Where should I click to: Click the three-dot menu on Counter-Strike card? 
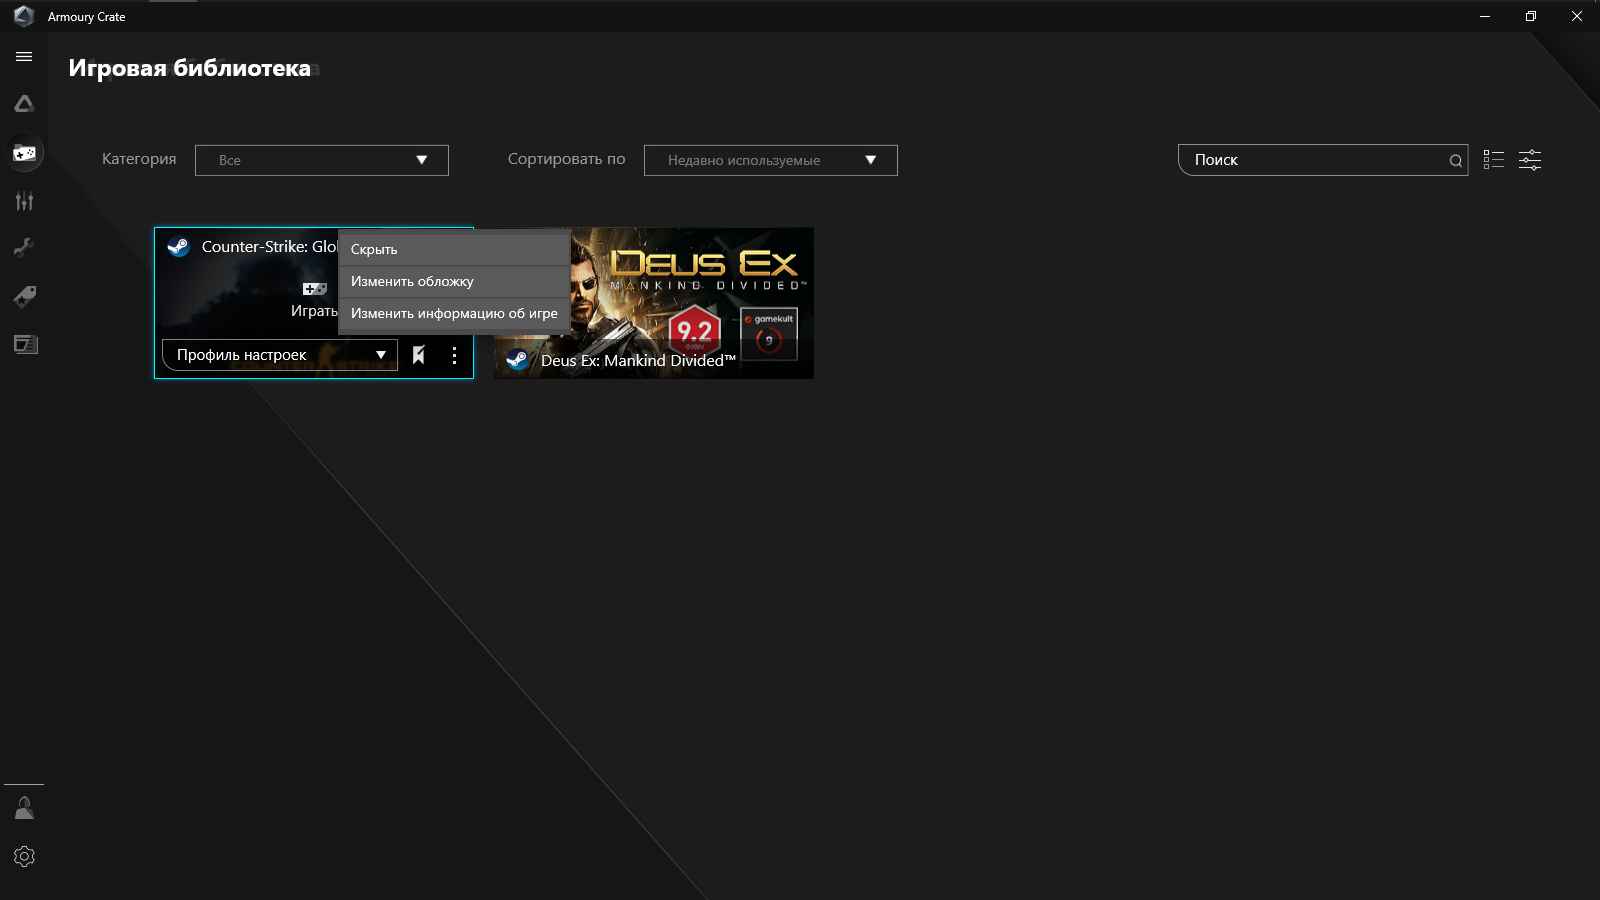[454, 355]
